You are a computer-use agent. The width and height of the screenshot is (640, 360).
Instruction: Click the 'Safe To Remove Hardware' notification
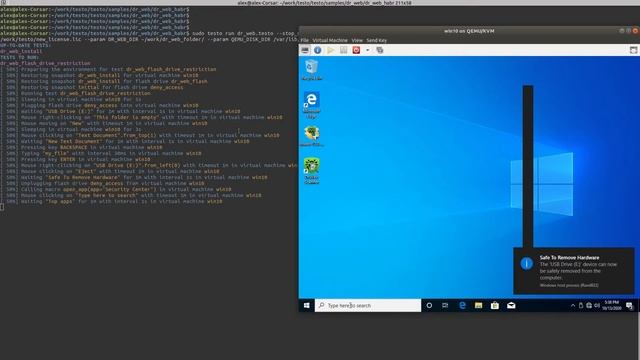click(x=573, y=271)
